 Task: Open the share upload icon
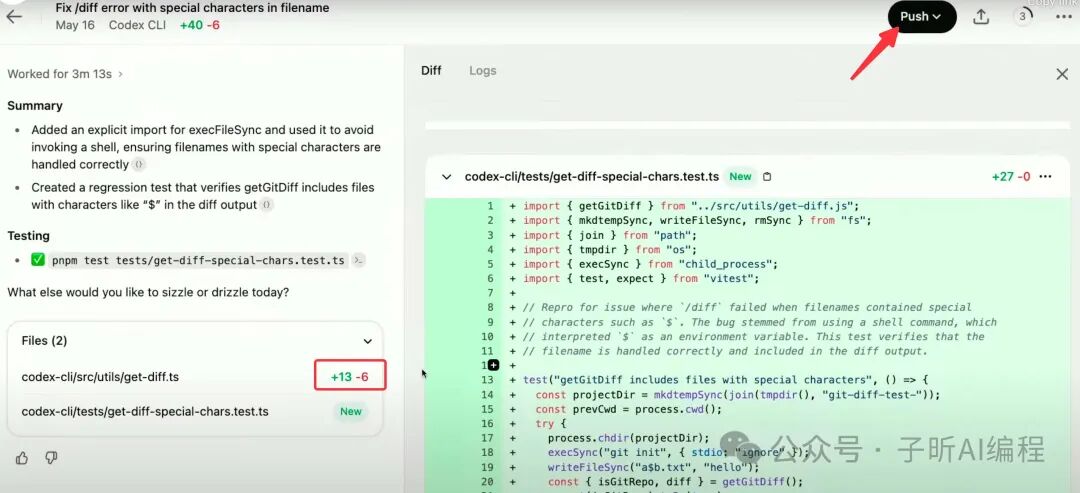tap(981, 17)
